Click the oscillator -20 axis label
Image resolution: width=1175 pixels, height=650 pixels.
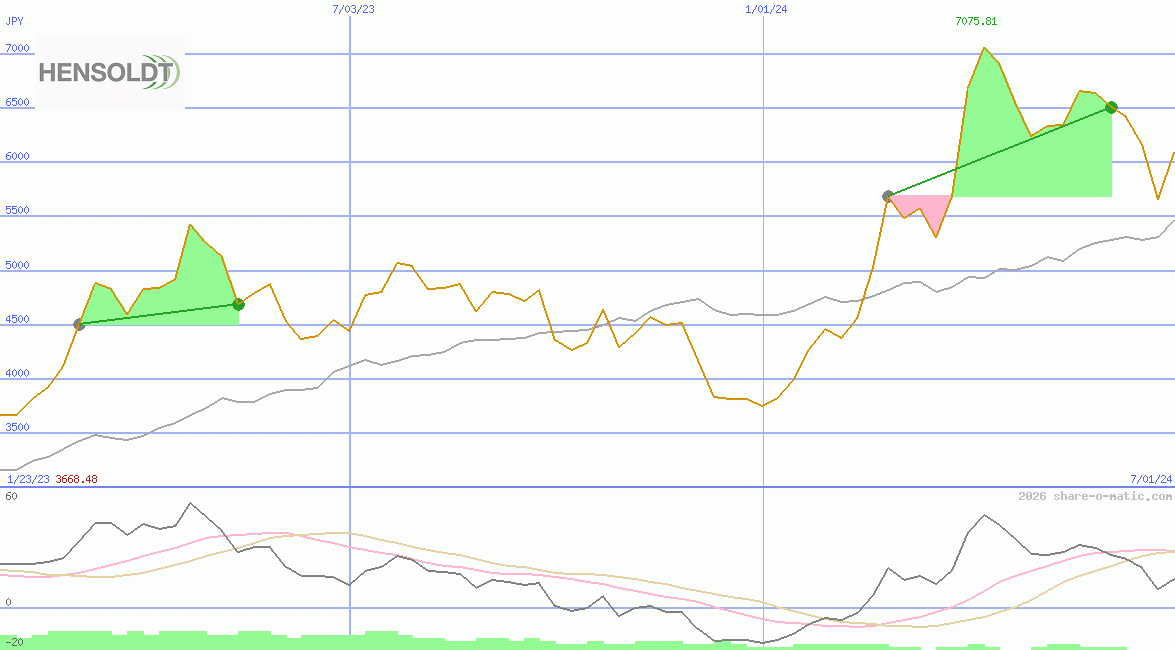click(14, 642)
